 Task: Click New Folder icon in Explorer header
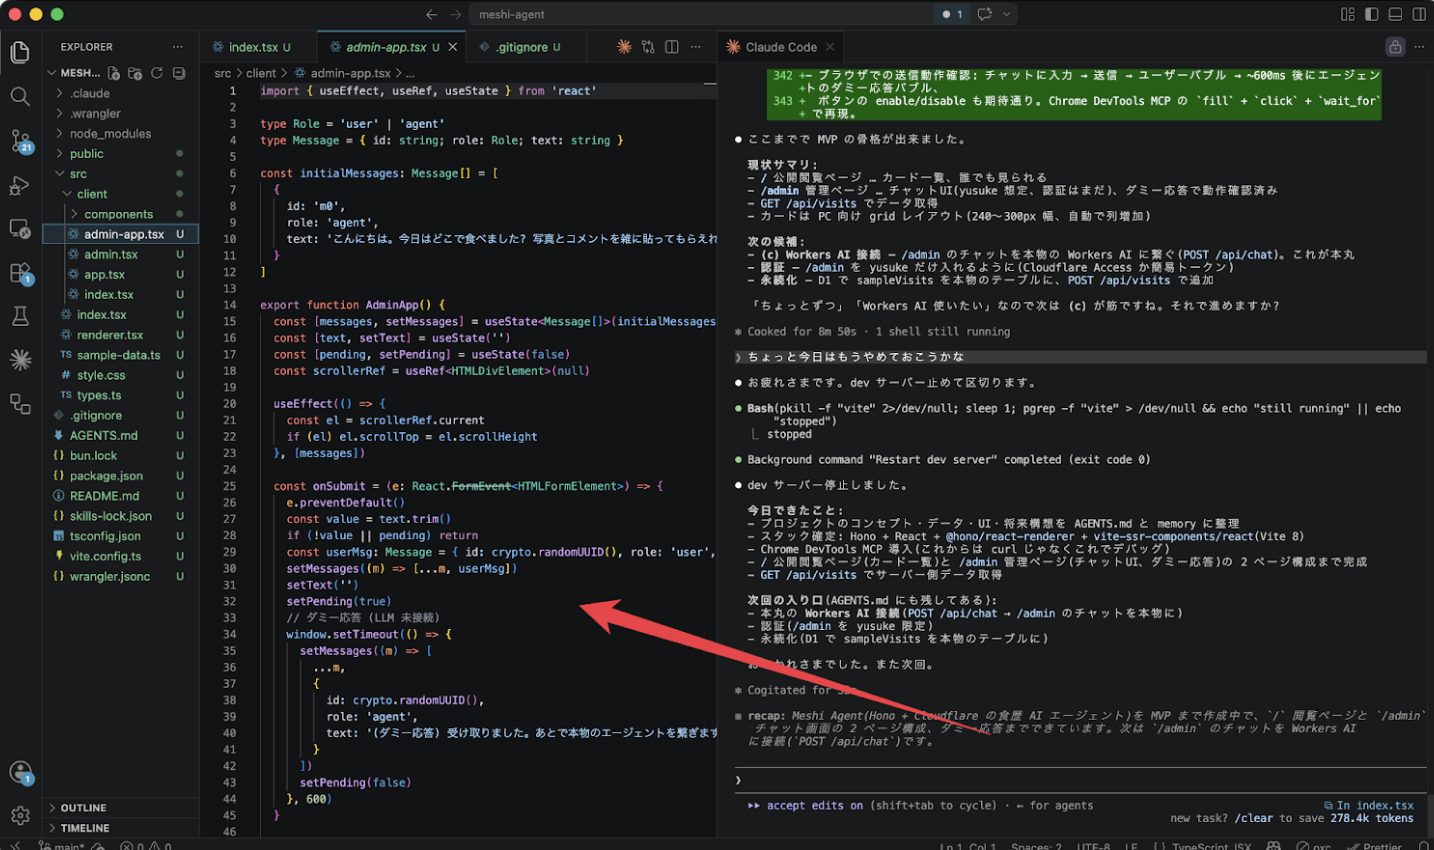click(135, 73)
